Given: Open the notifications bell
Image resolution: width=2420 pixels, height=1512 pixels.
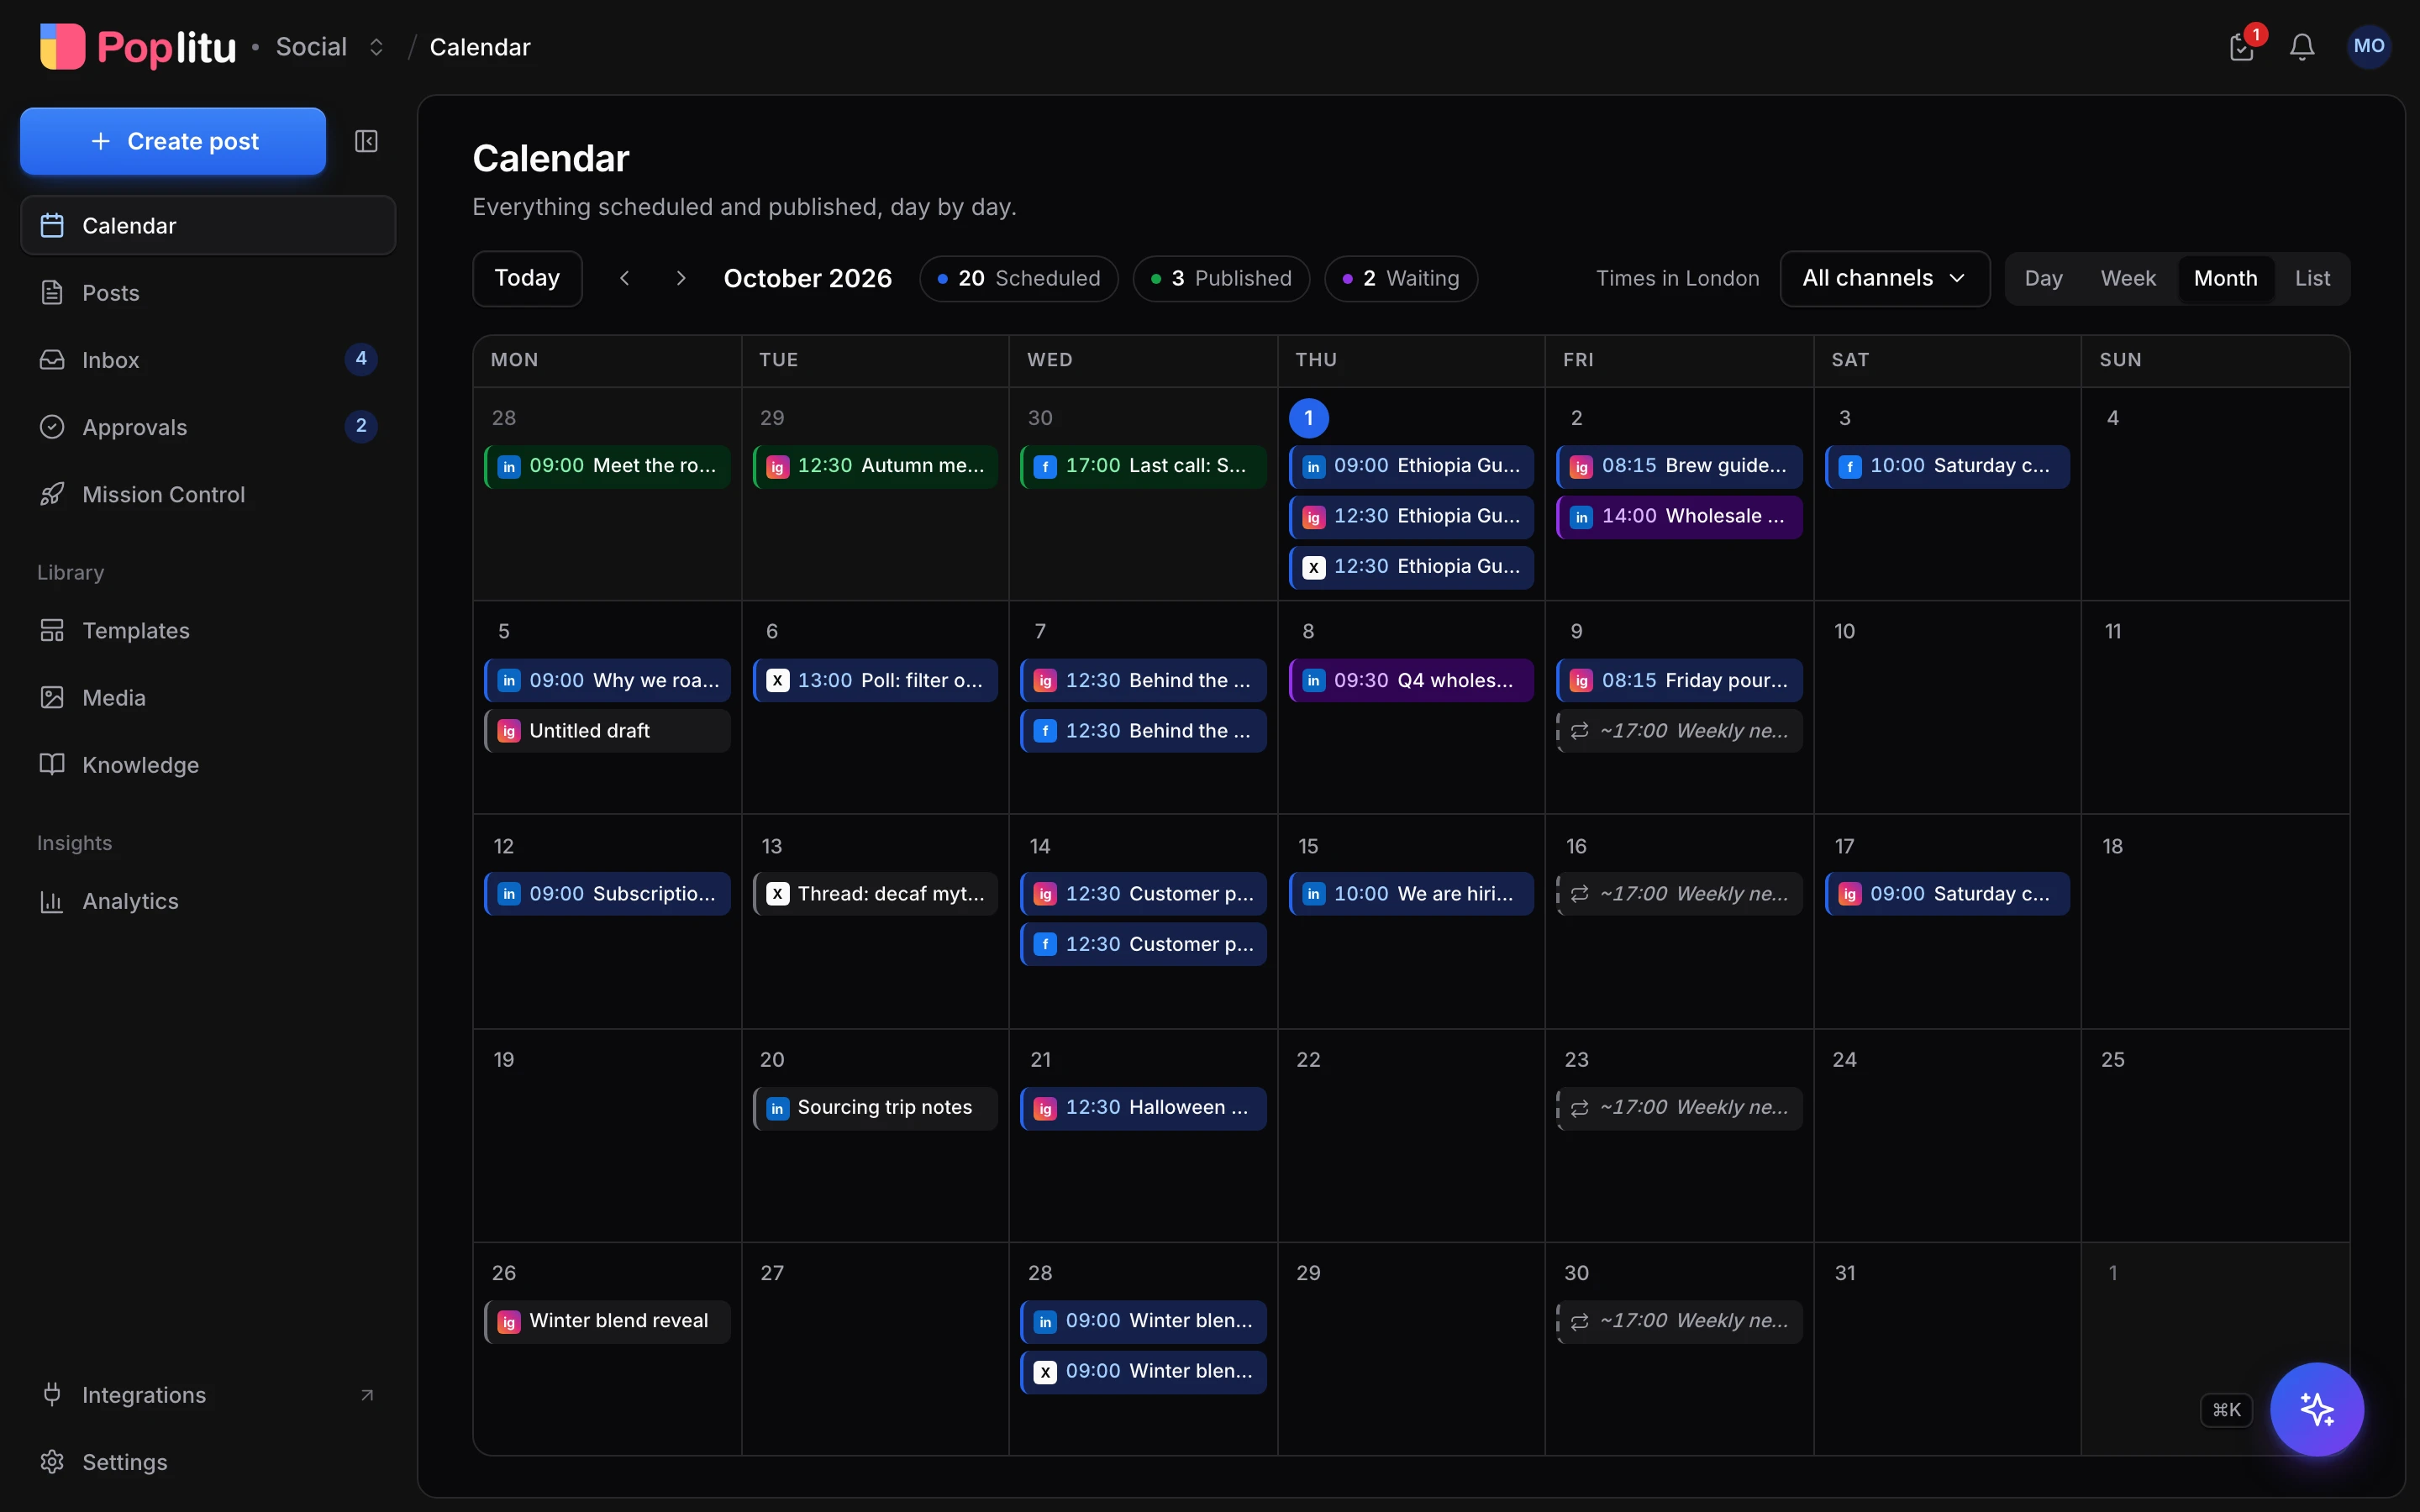Looking at the screenshot, I should pyautogui.click(x=2302, y=46).
